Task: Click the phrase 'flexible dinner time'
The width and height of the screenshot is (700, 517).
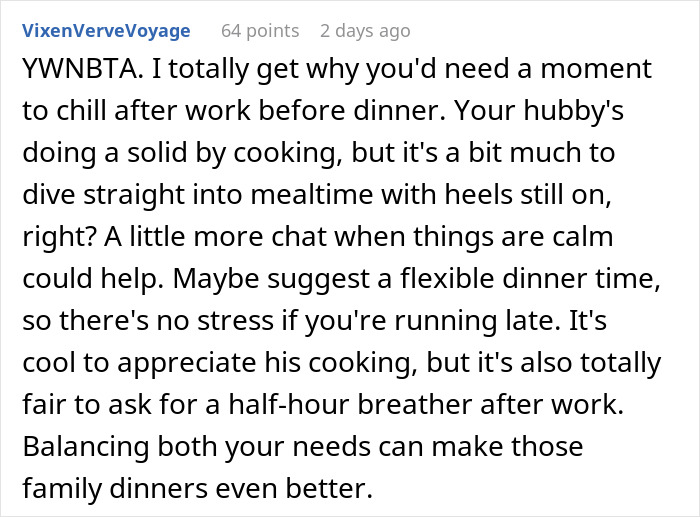Action: [x=529, y=279]
